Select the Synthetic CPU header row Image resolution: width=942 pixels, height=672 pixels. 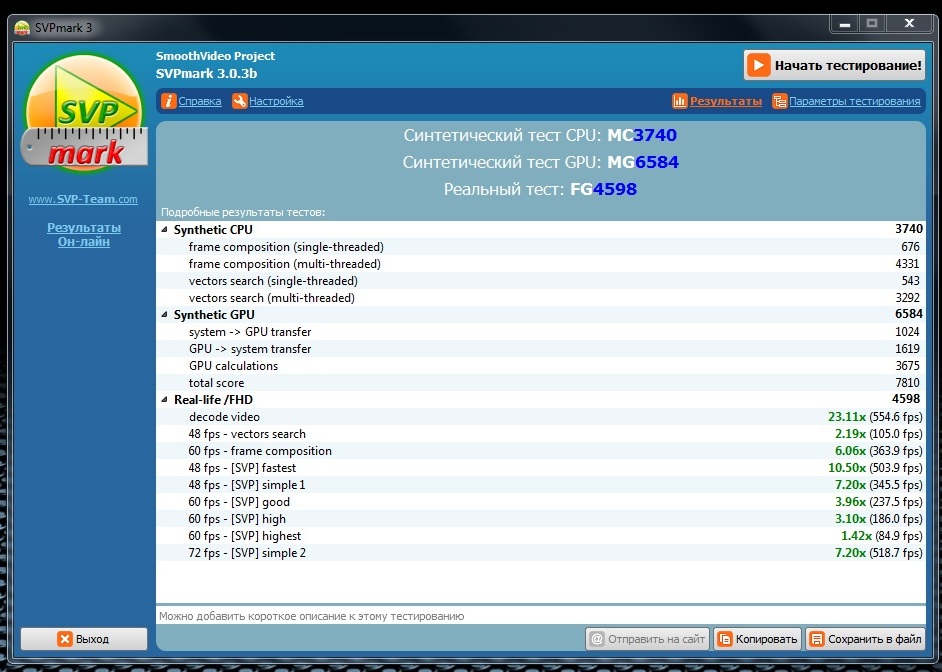[x=541, y=229]
